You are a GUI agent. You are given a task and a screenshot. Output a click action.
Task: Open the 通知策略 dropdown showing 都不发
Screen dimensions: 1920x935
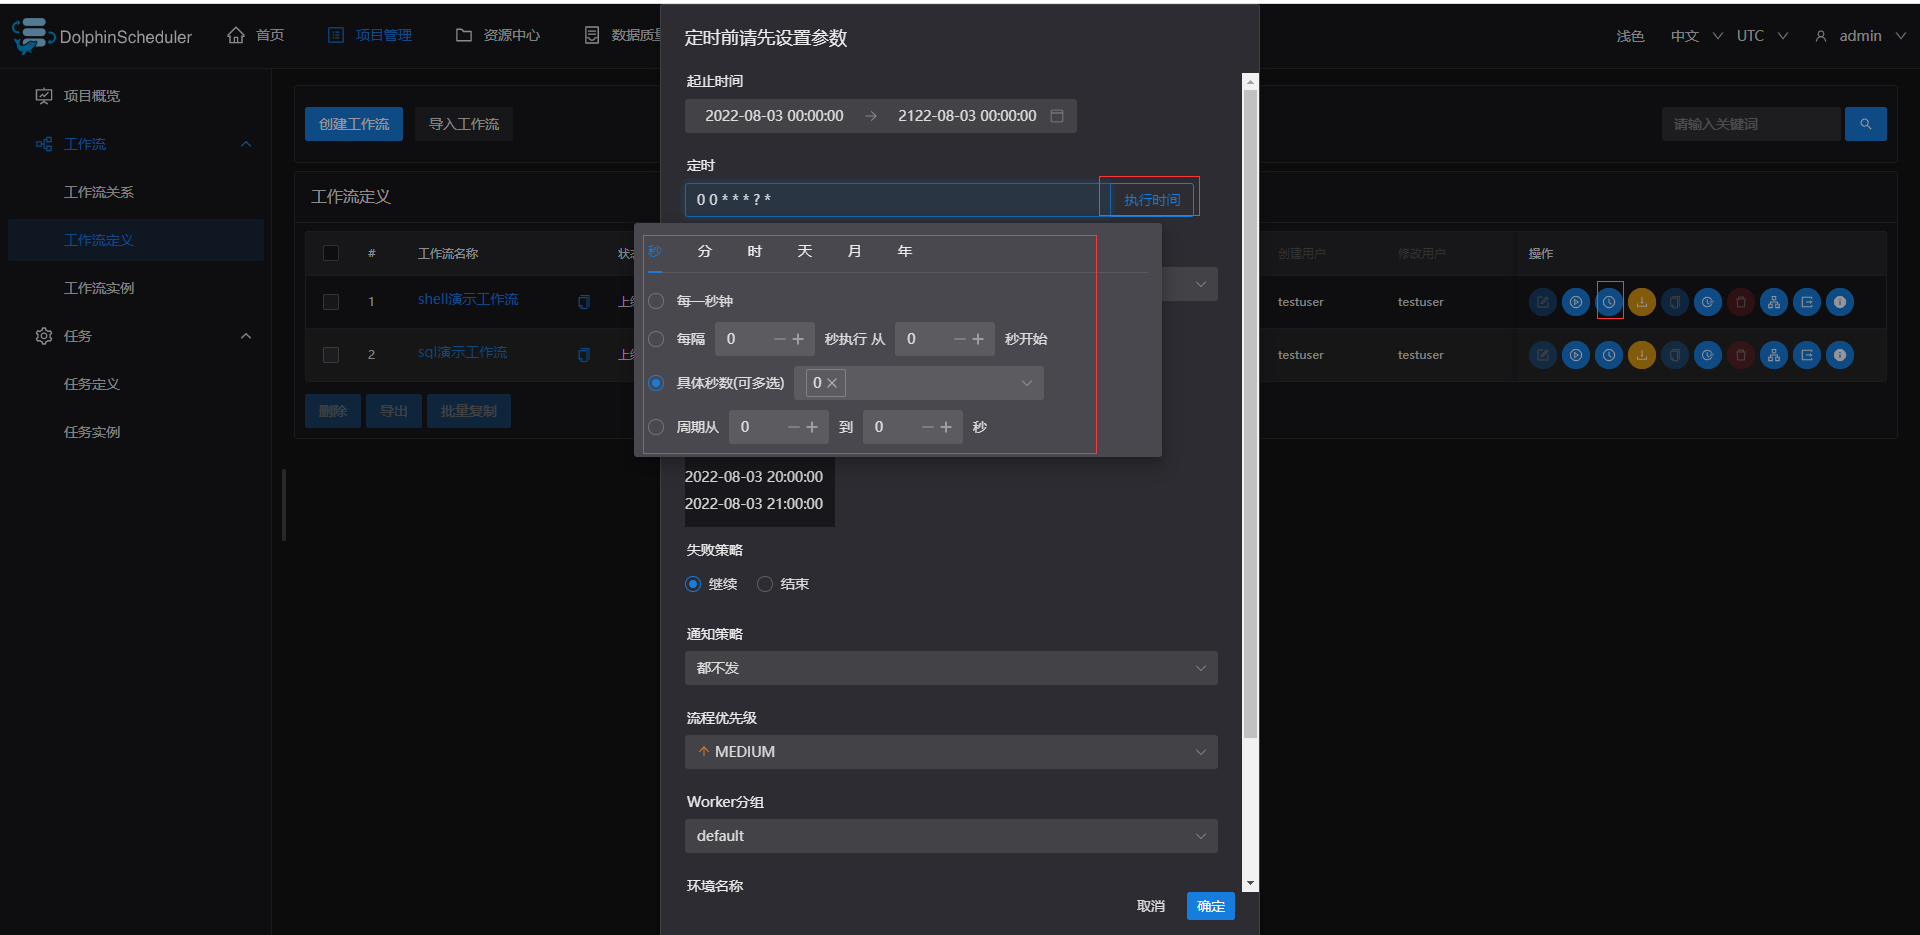pyautogui.click(x=951, y=668)
